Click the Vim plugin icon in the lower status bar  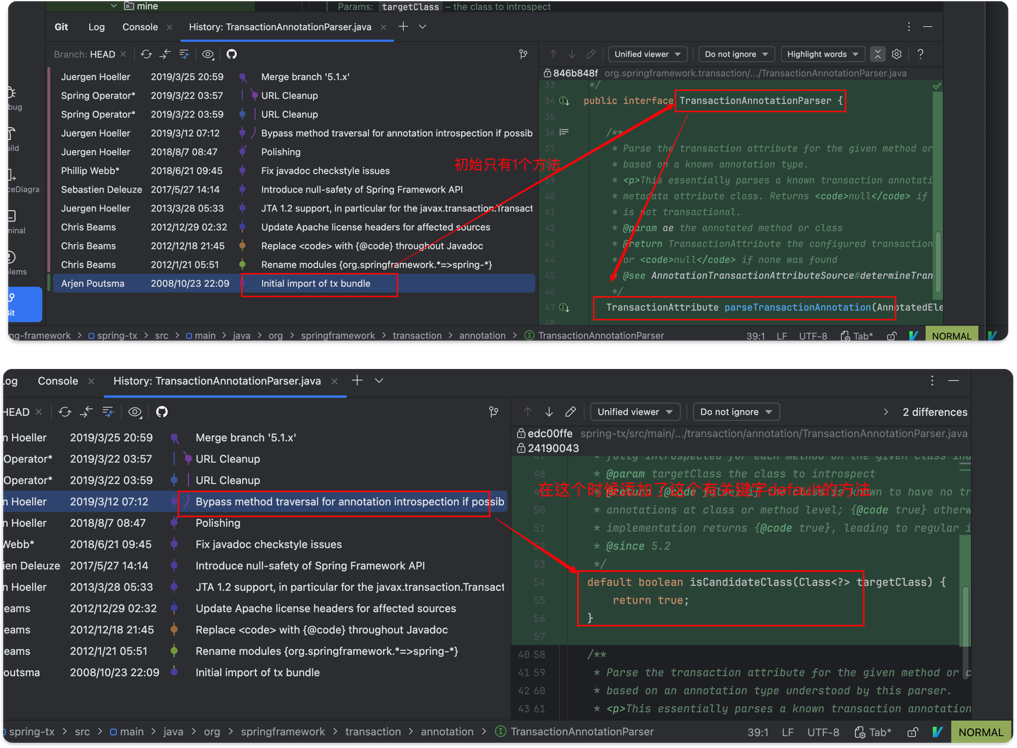(937, 732)
